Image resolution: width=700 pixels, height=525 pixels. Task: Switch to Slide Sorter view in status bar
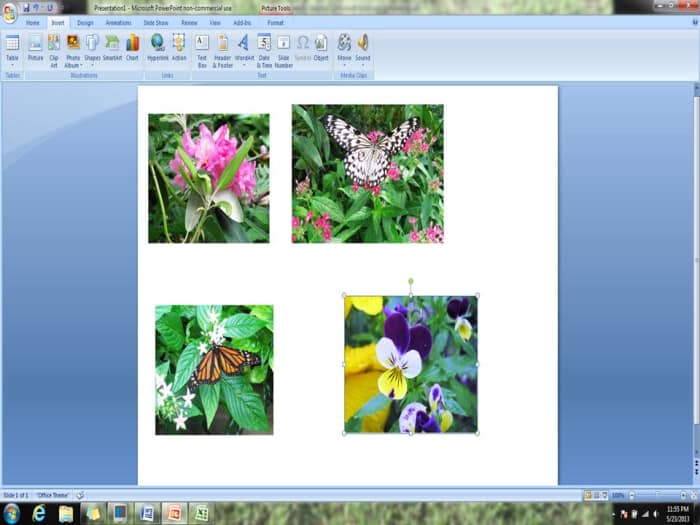tap(596, 495)
